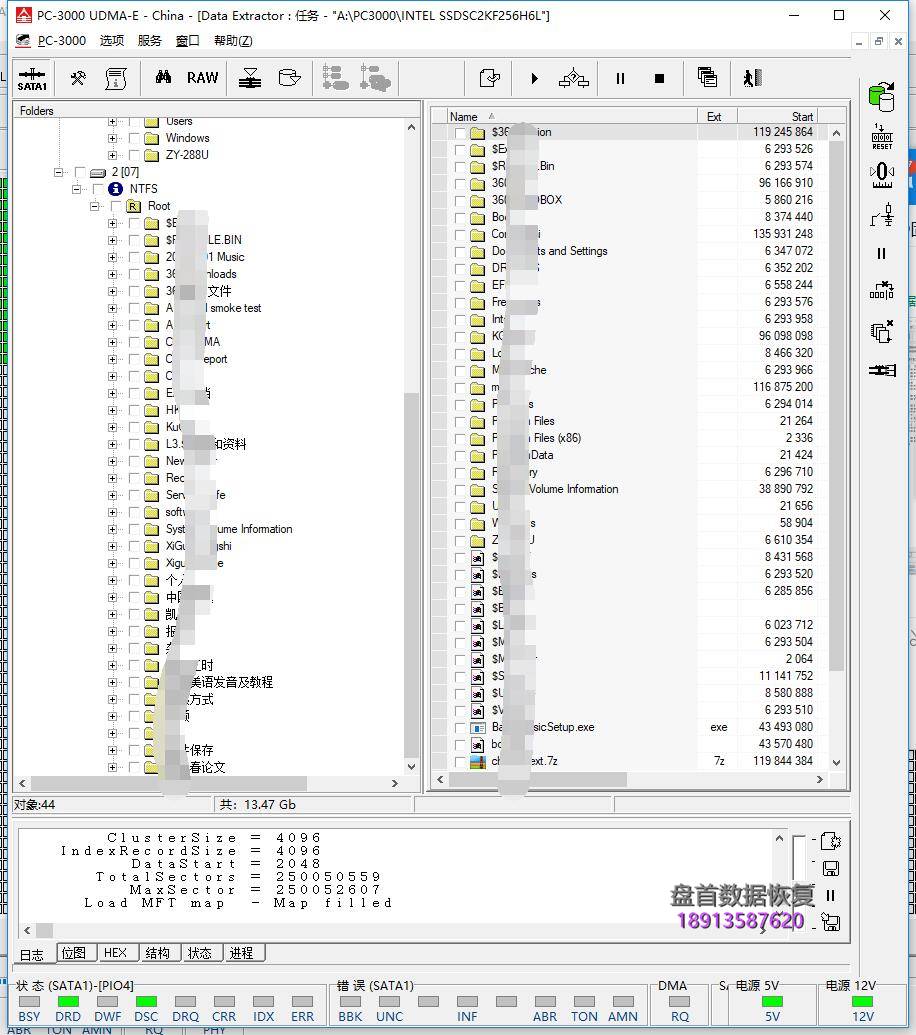Tick the checkbox for Program Files (x86)

click(460, 439)
